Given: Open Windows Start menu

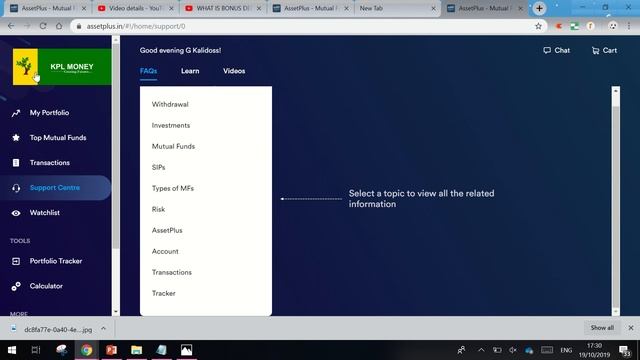Looking at the screenshot, I should pyautogui.click(x=12, y=350).
